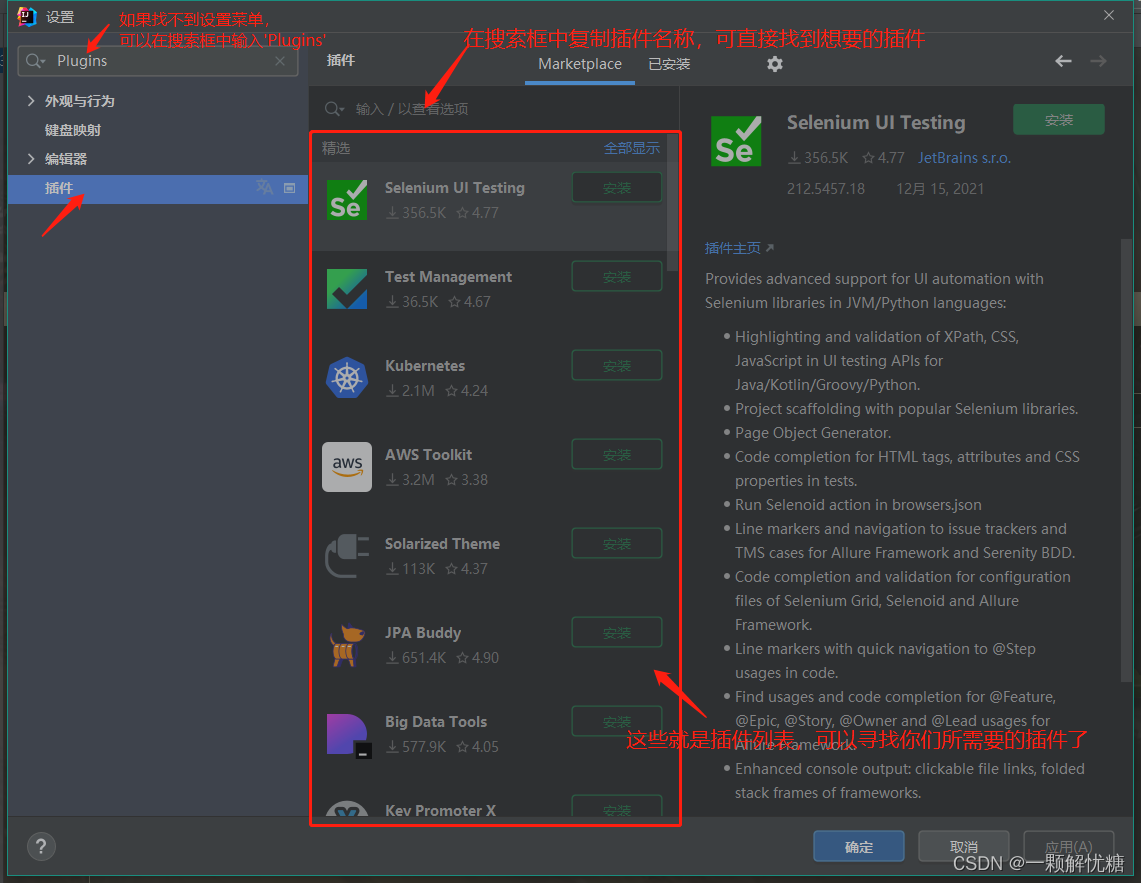Click the IntelliJ logo in the title bar
Viewport: 1141px width, 883px height.
[27, 16]
